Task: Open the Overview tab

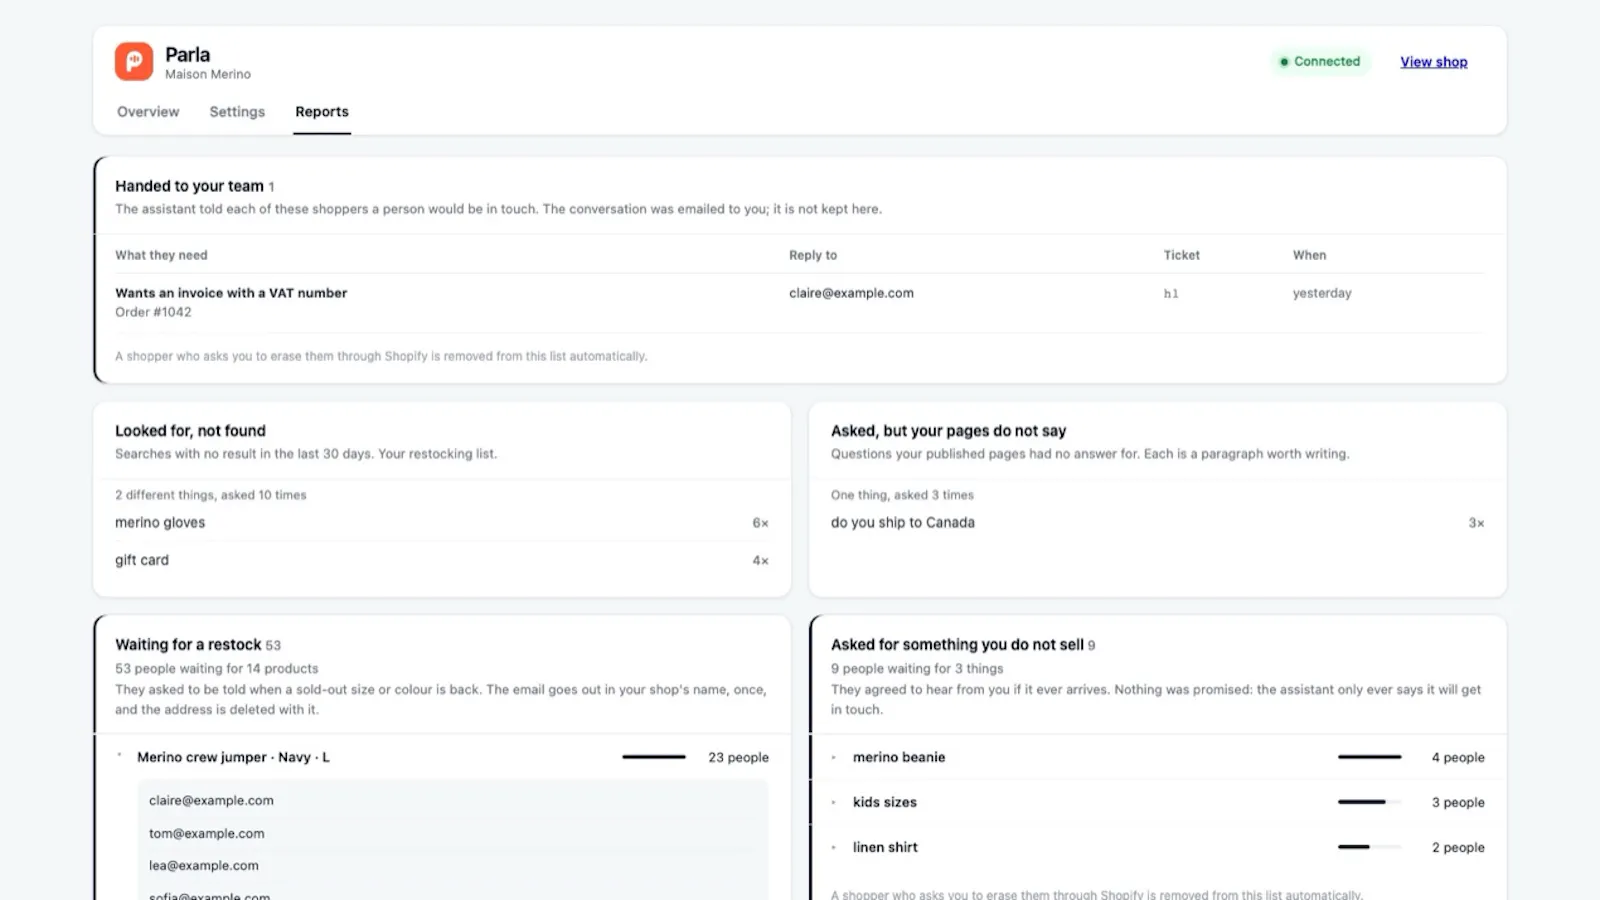Action: point(148,112)
